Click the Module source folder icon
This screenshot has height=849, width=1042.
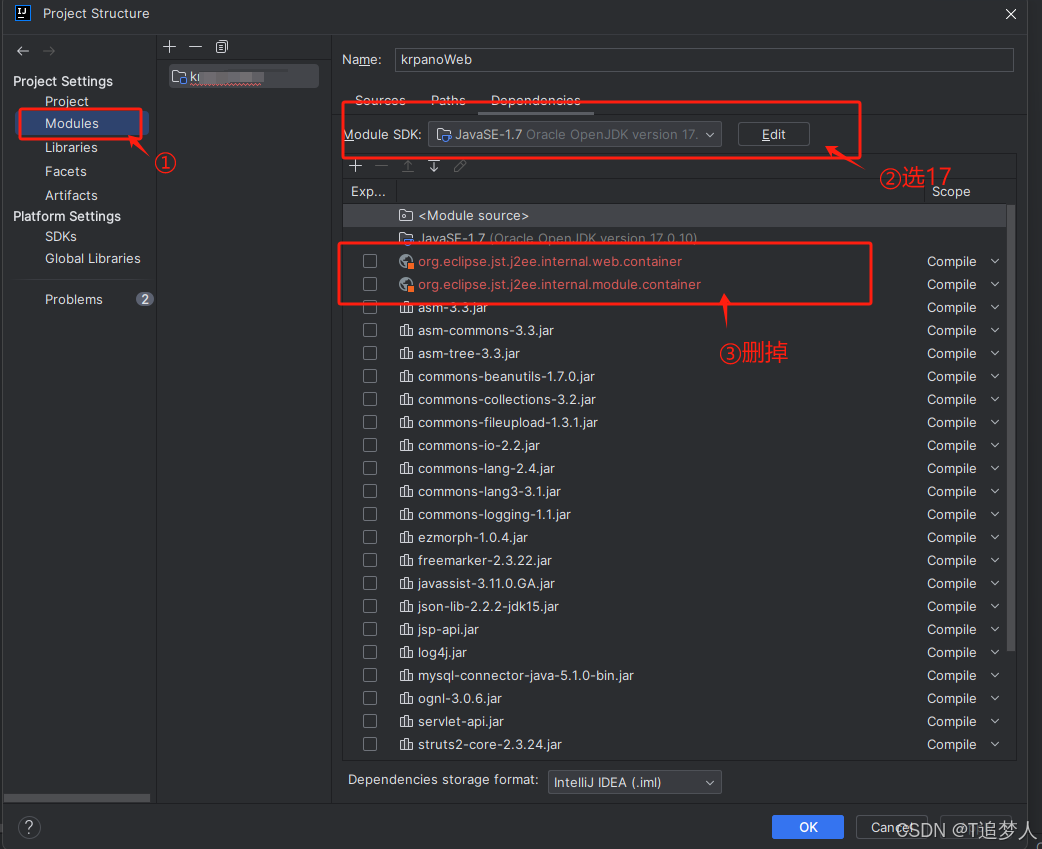405,215
